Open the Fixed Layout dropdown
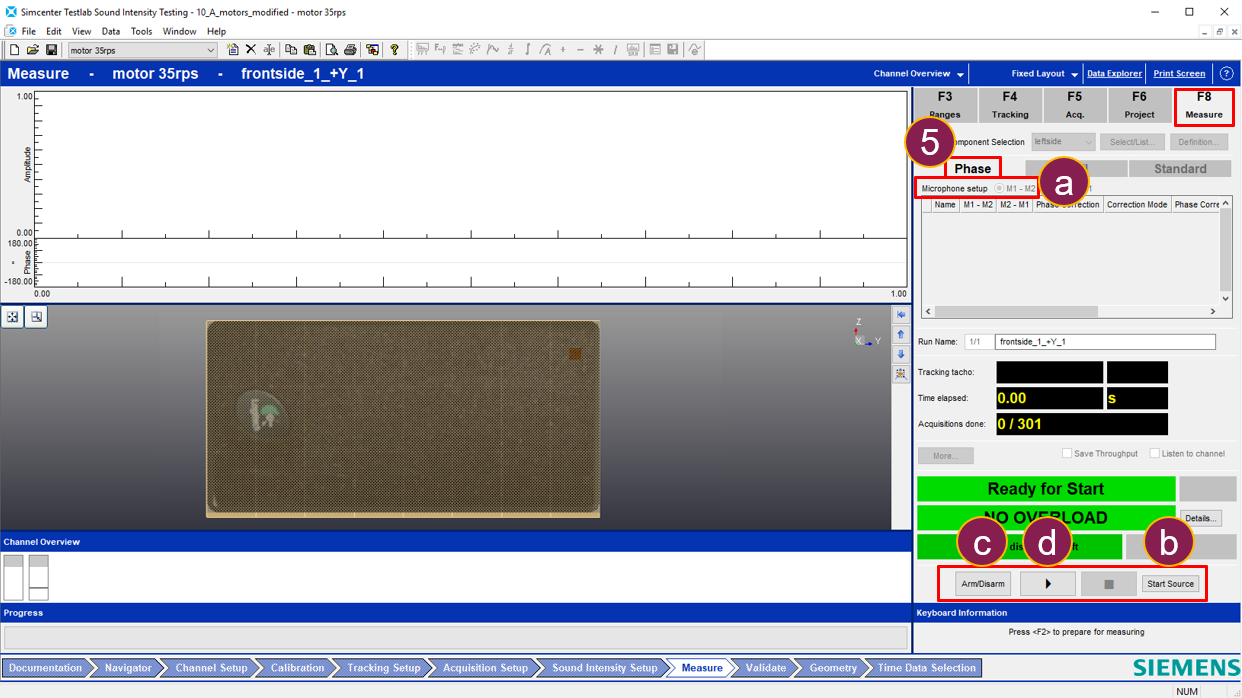Screen dimensions: 1242x698 point(1045,74)
